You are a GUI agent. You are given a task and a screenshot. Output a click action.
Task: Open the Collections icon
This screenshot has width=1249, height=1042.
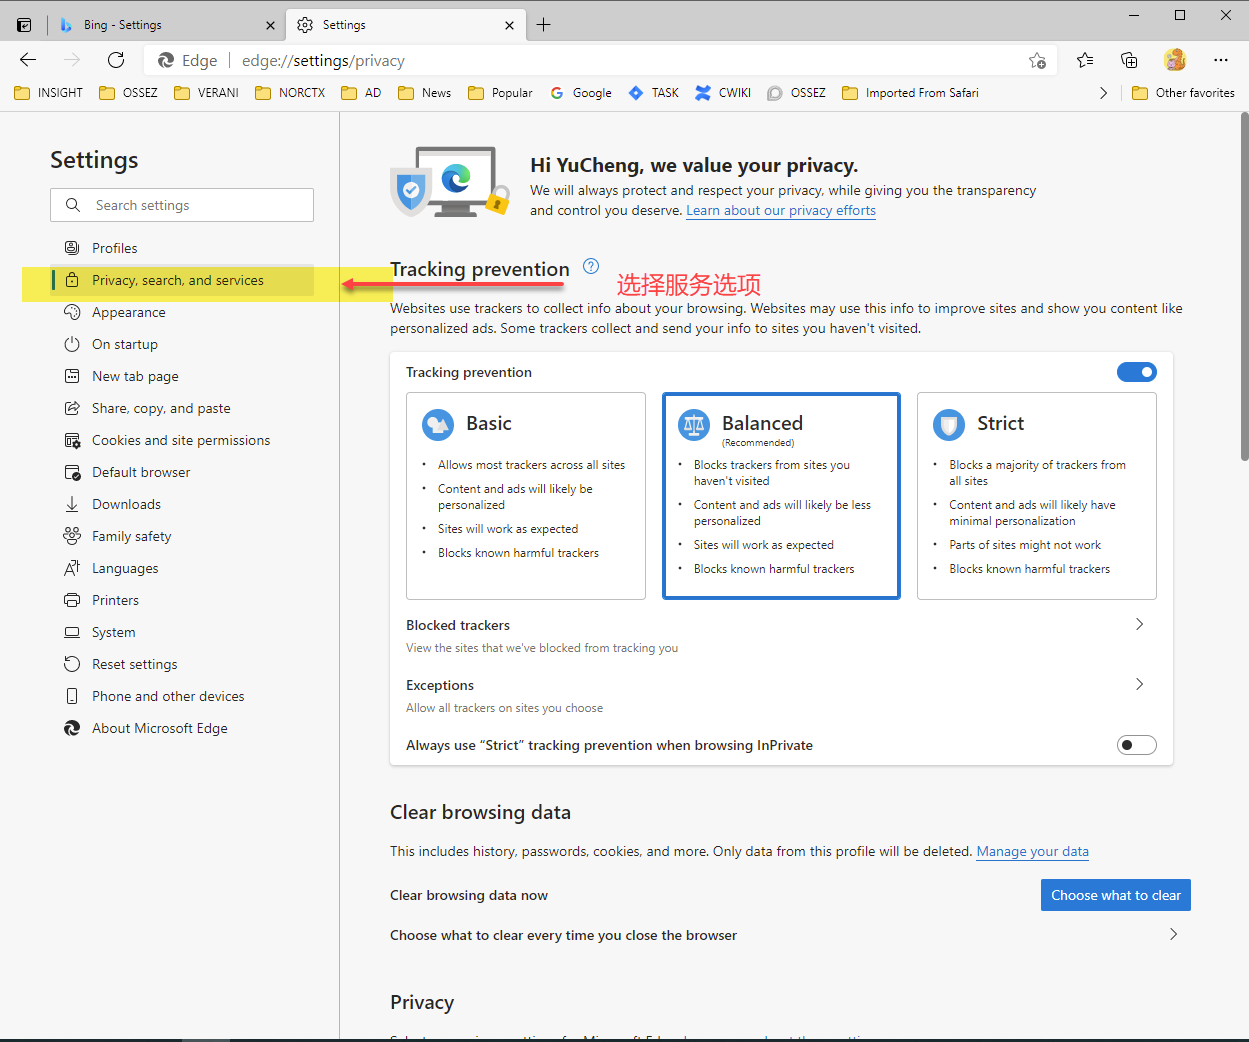(1129, 60)
